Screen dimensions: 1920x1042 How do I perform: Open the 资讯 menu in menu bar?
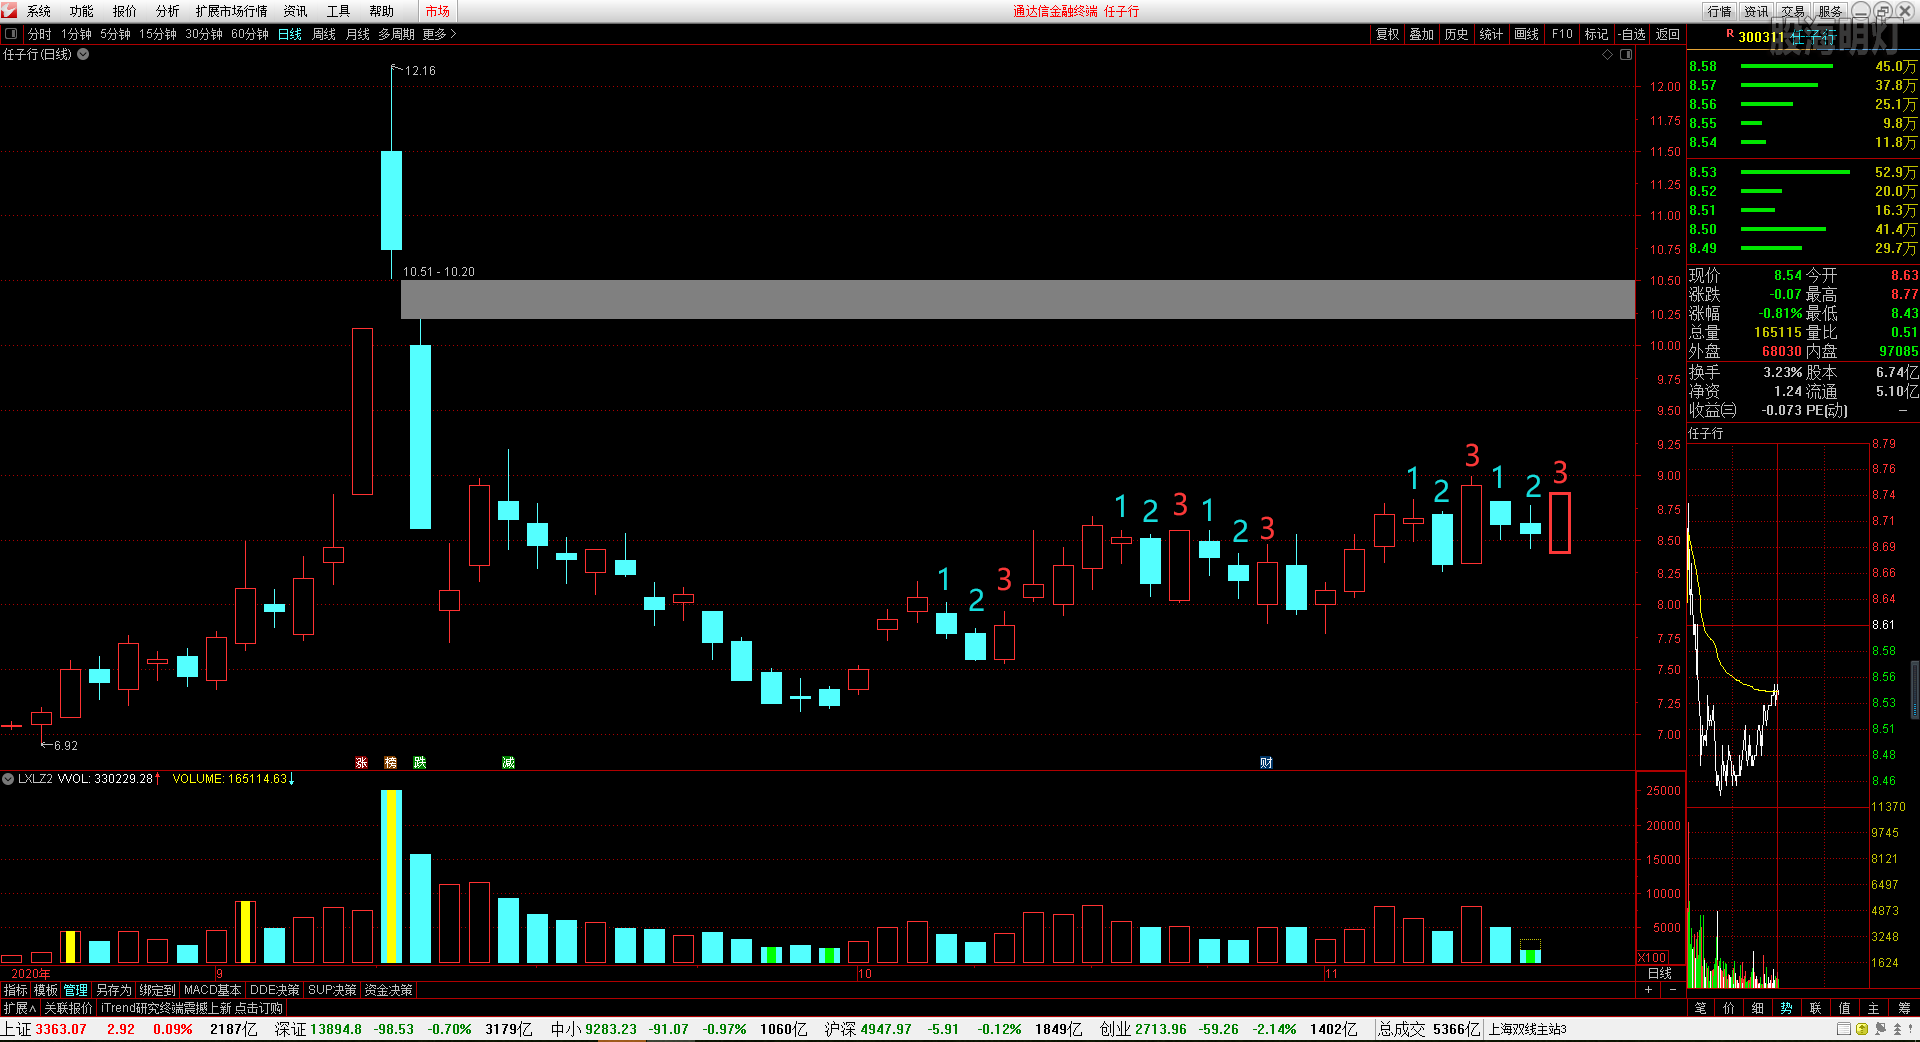295,11
